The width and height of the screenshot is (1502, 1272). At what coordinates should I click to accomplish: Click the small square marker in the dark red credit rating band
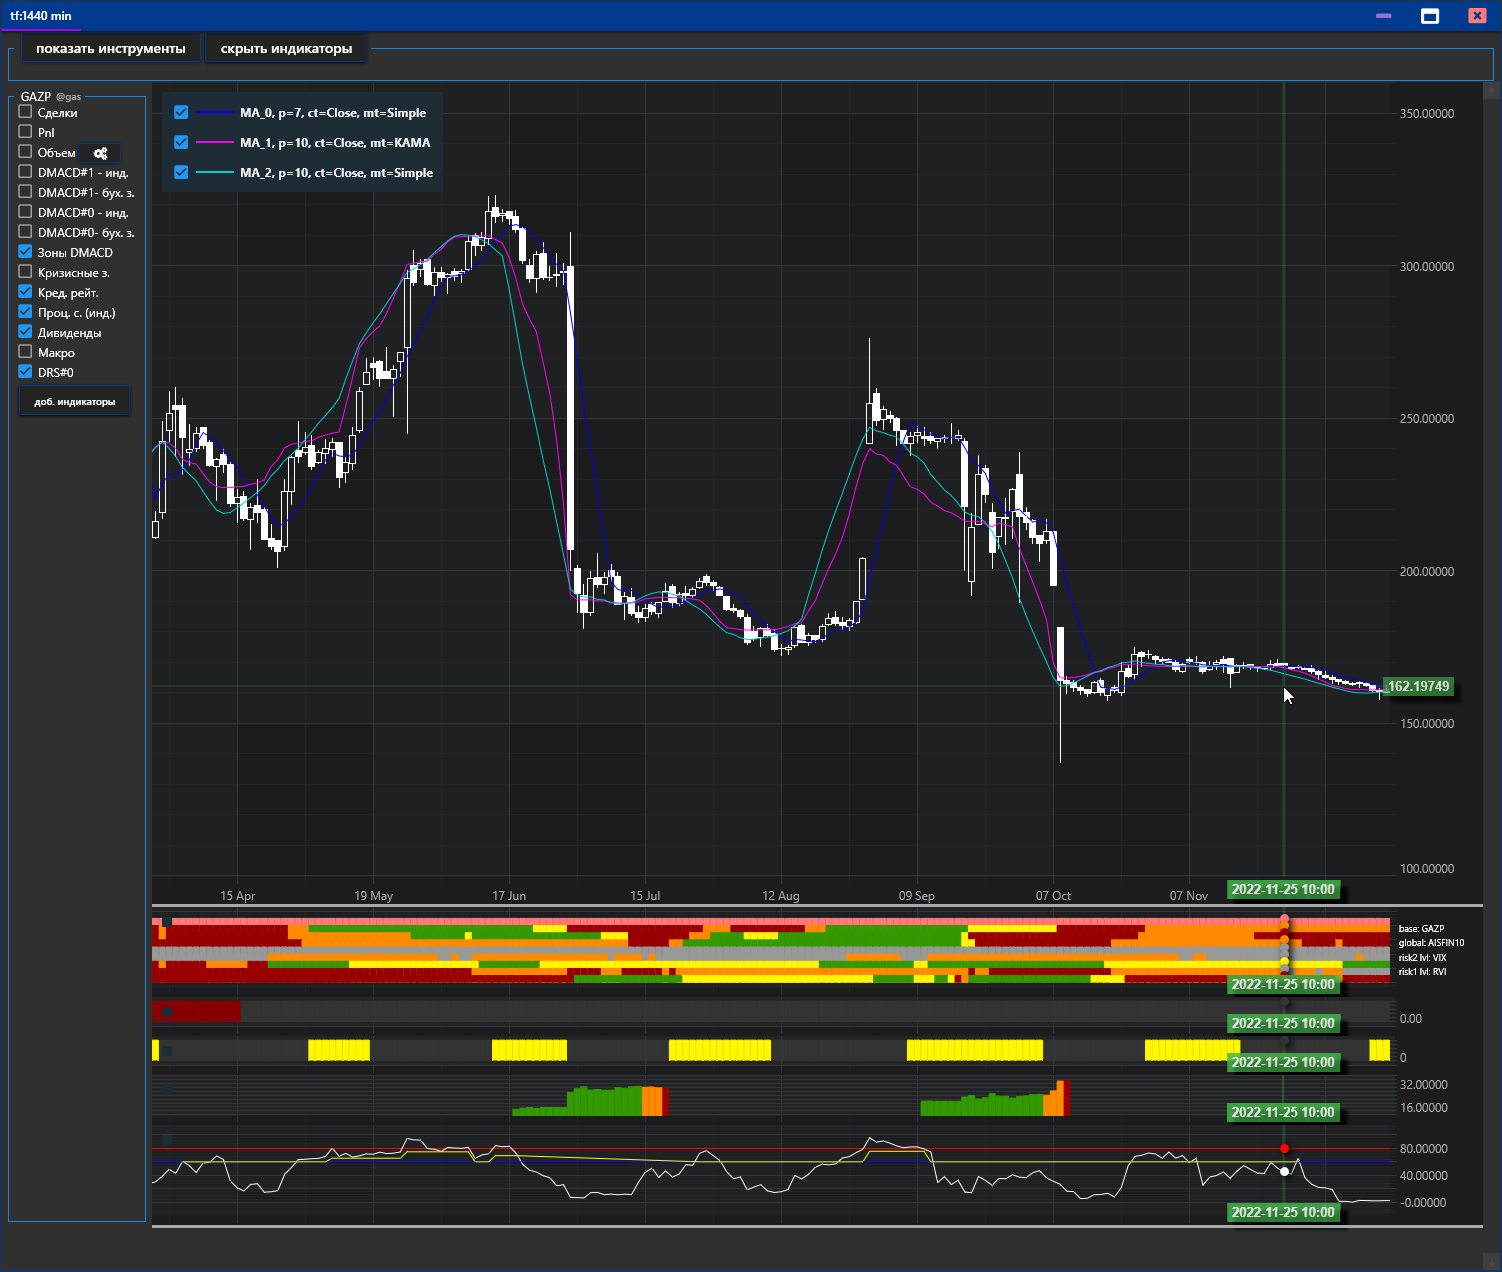tap(167, 1013)
